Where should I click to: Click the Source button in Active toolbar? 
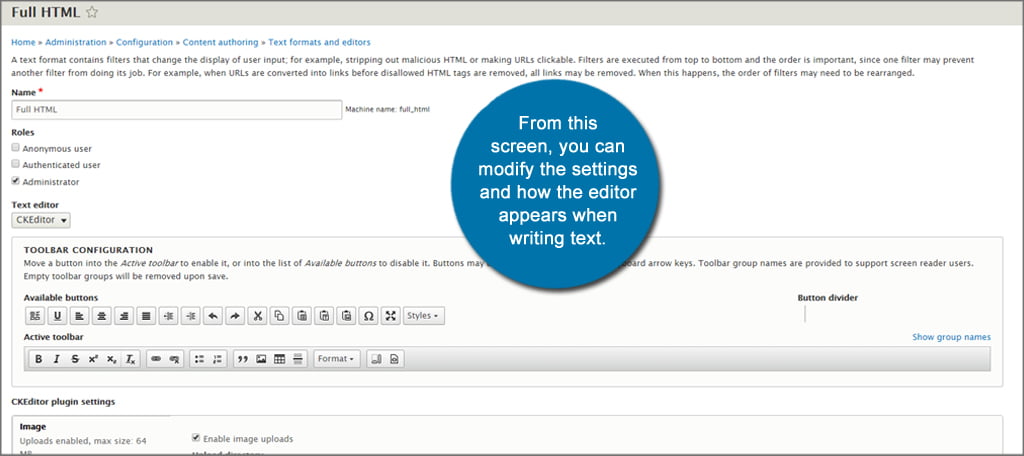pyautogui.click(x=394, y=359)
